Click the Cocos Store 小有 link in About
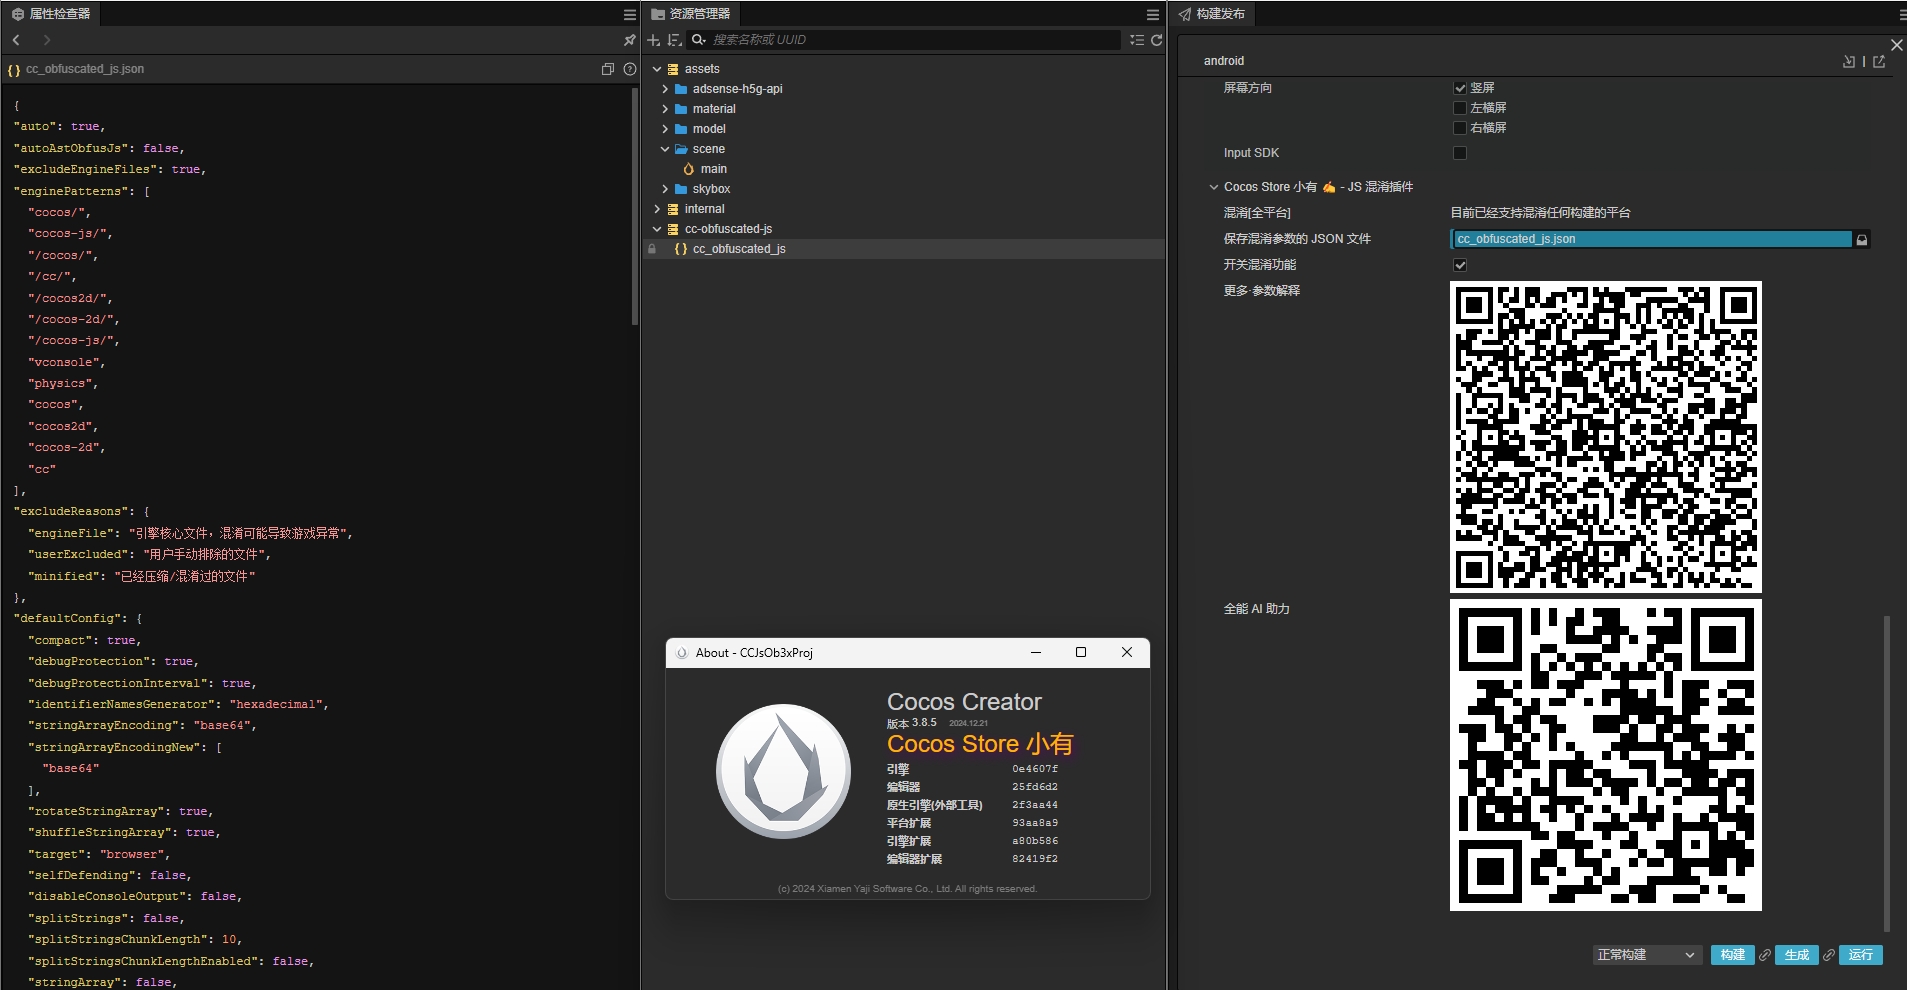This screenshot has height=990, width=1907. point(980,744)
